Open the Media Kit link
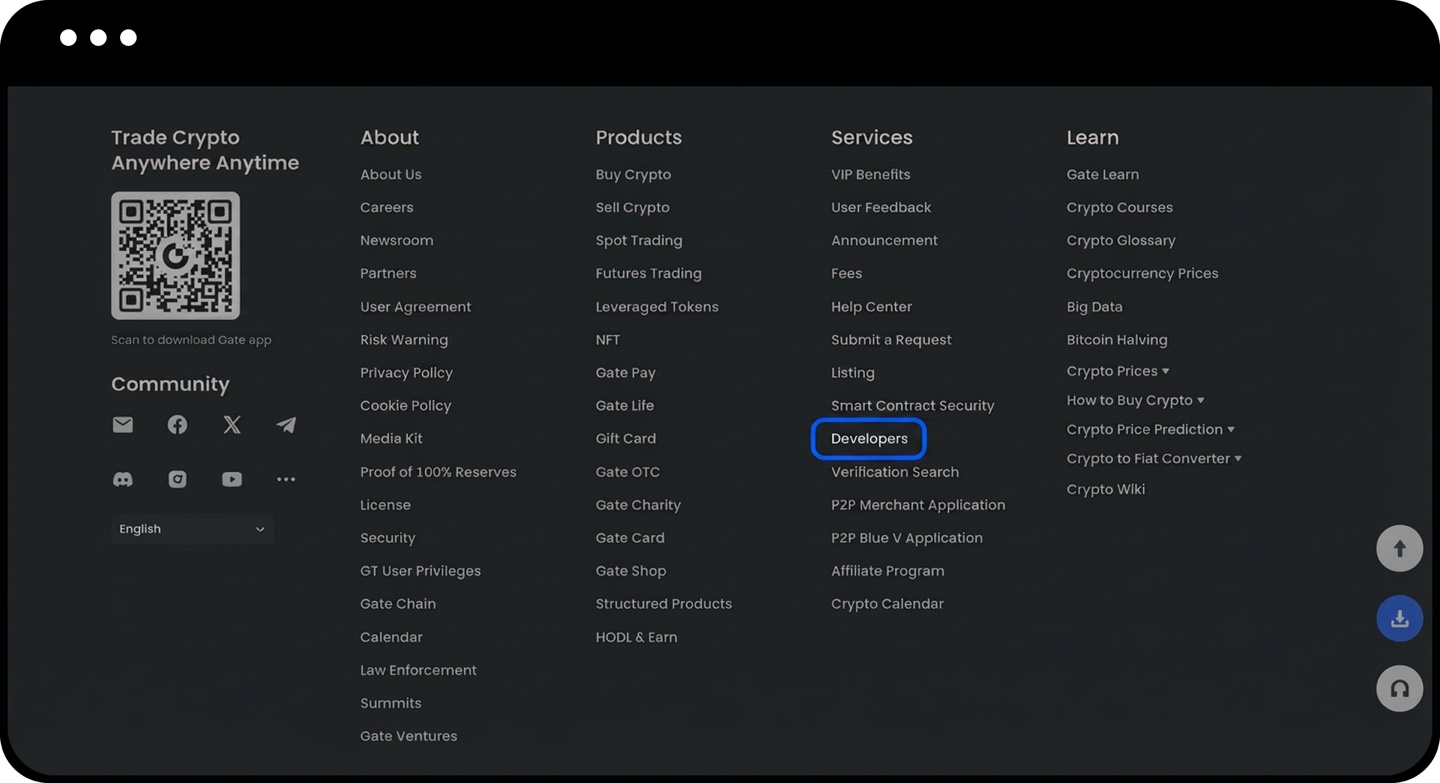 click(x=391, y=439)
